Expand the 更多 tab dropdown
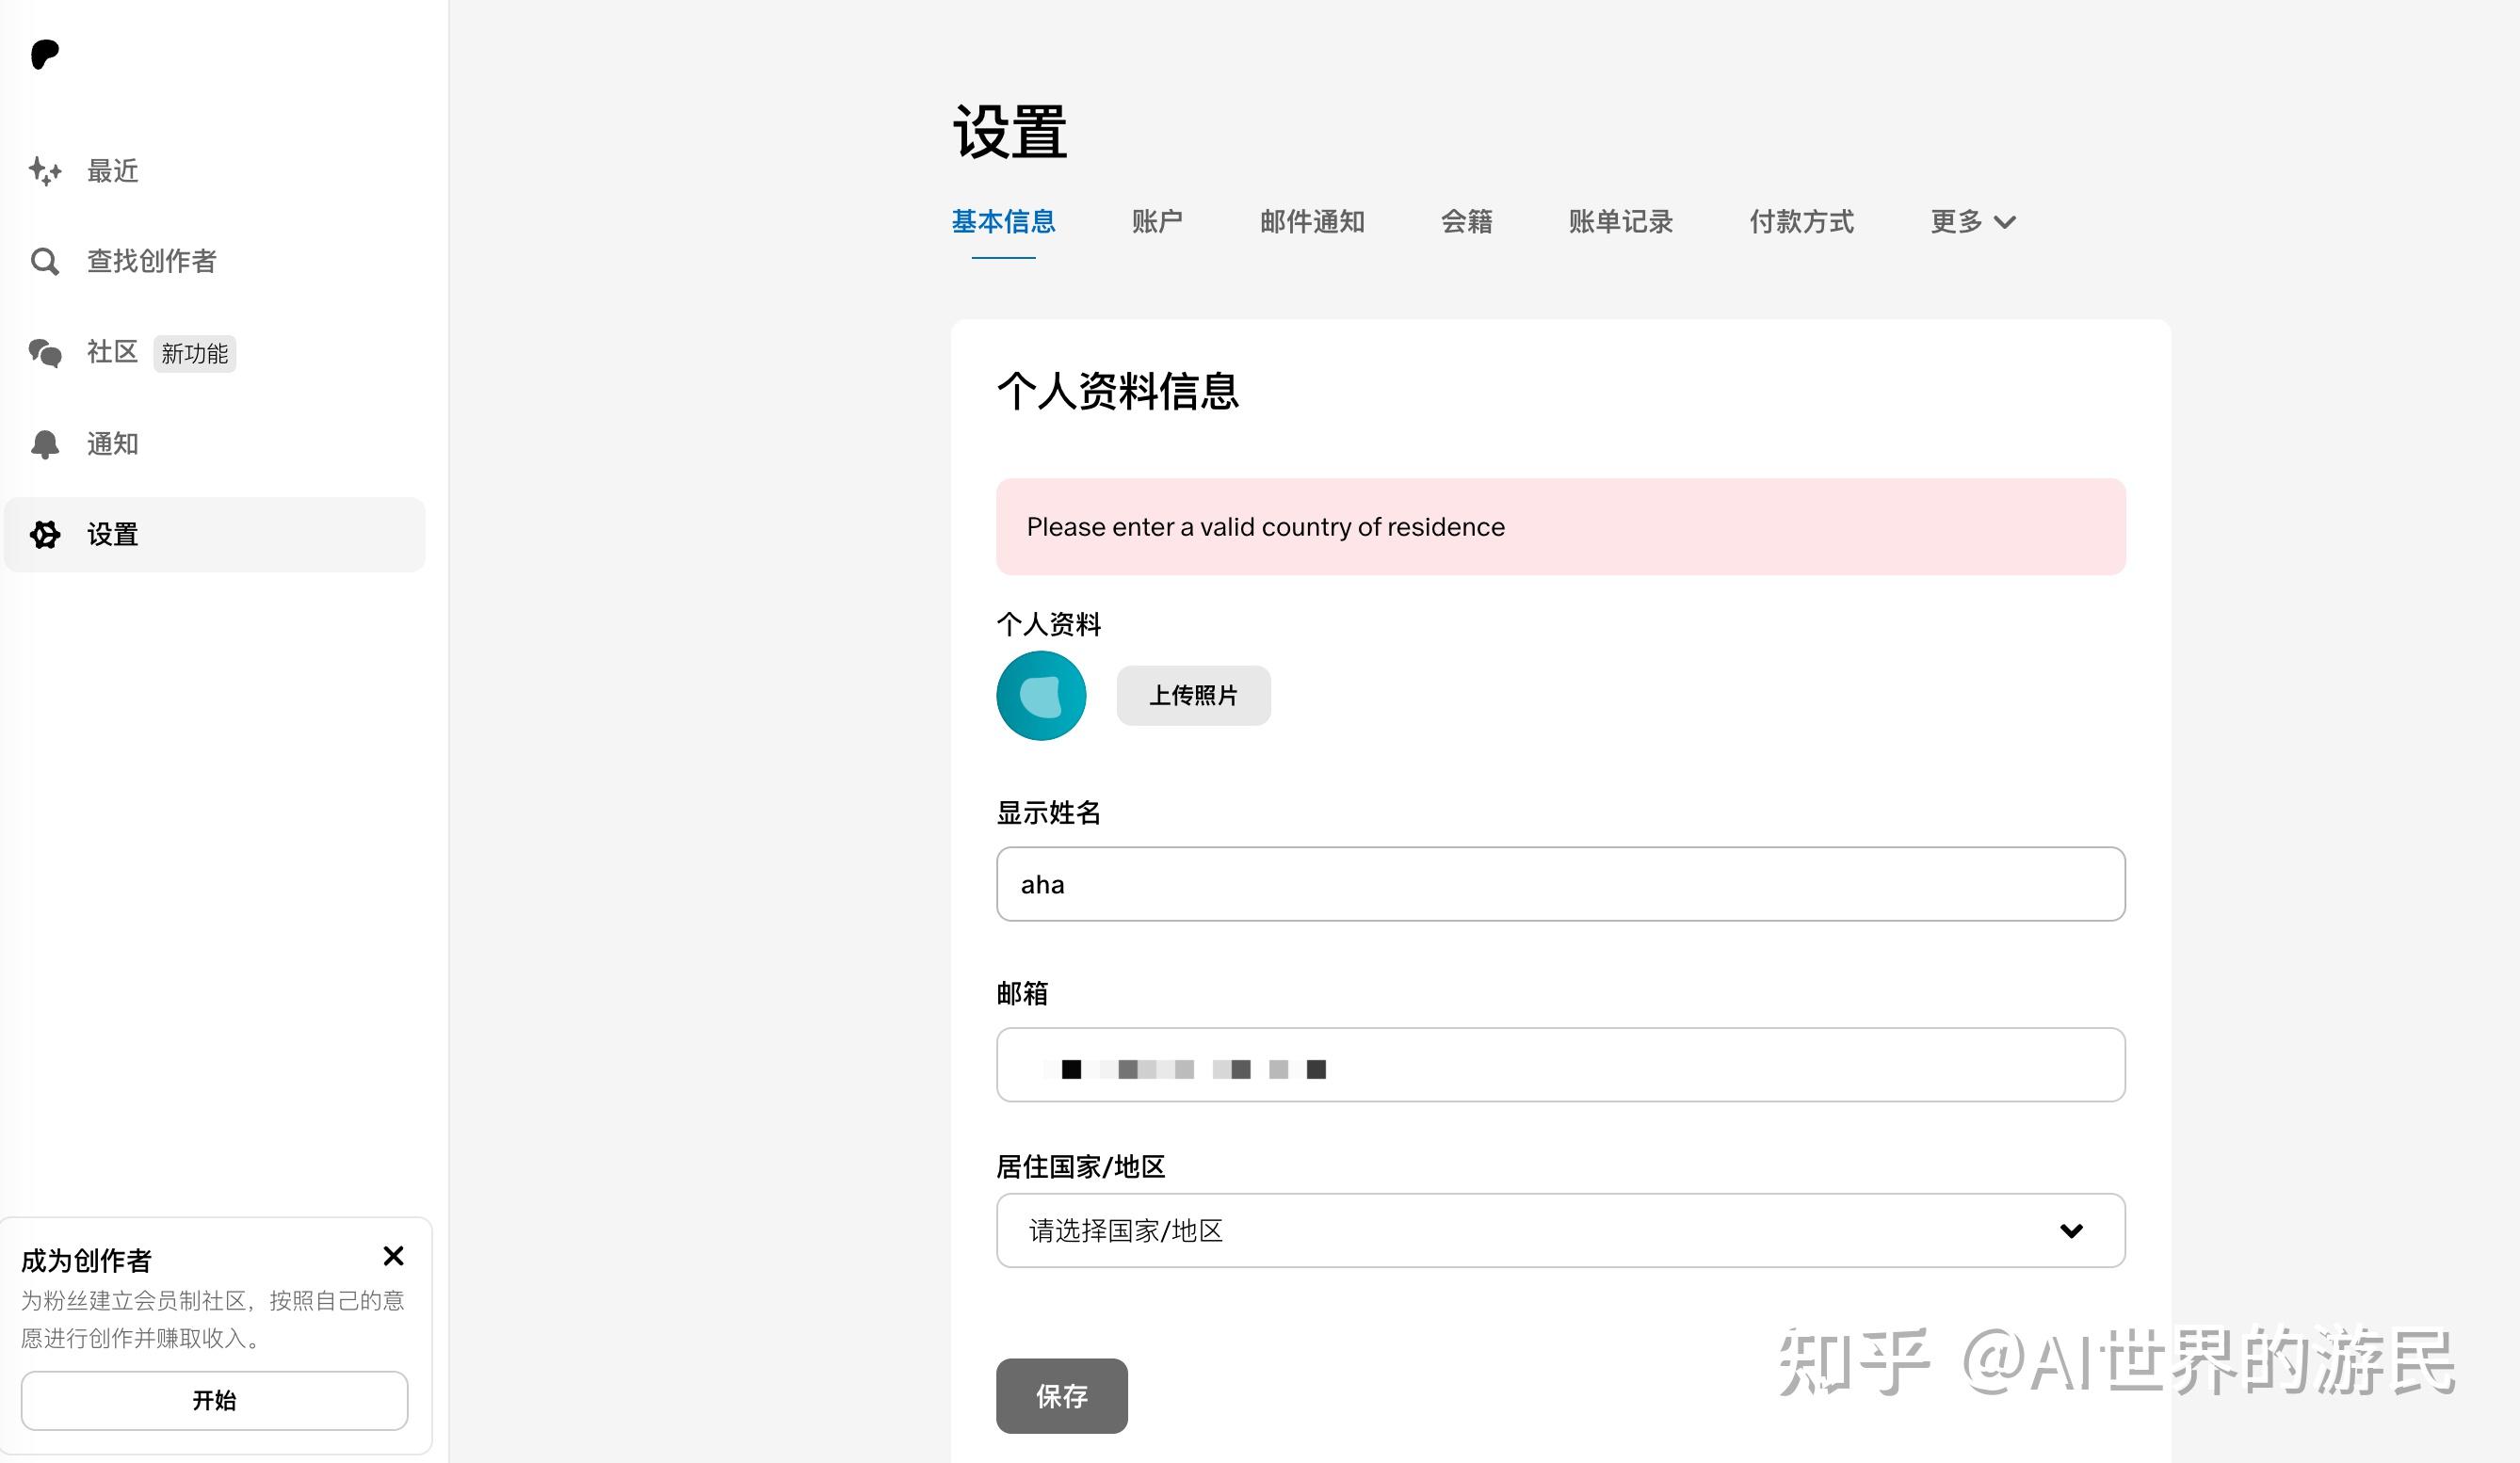This screenshot has width=2520, height=1463. point(1972,222)
